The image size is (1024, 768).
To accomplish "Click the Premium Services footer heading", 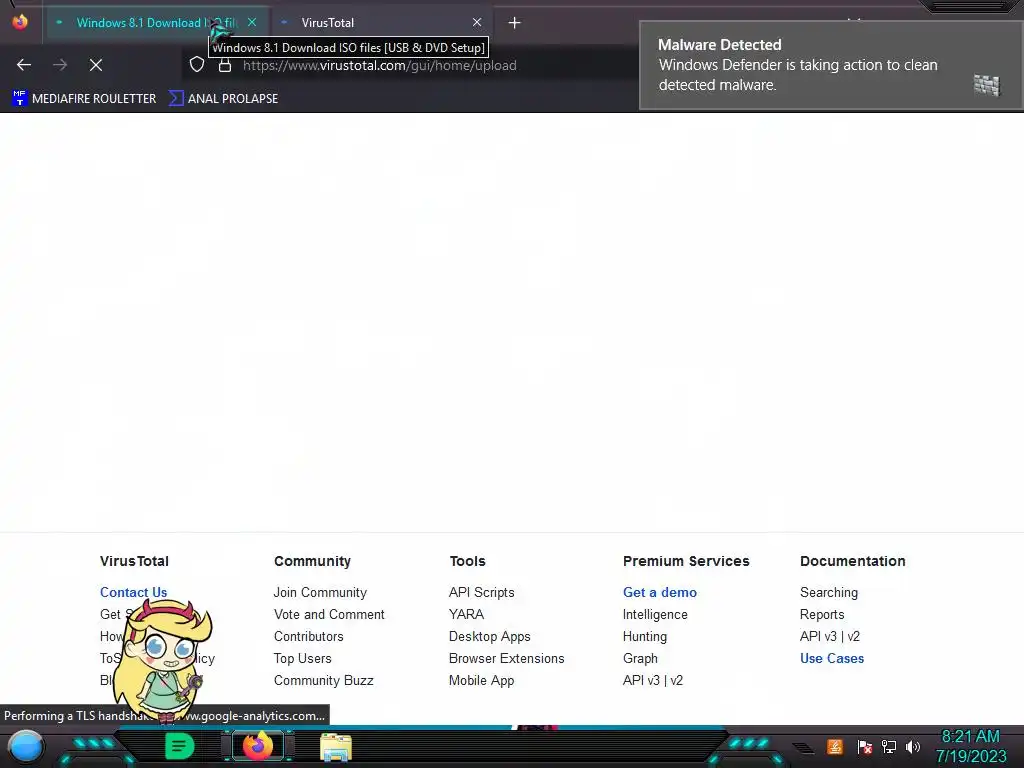I will [x=686, y=561].
